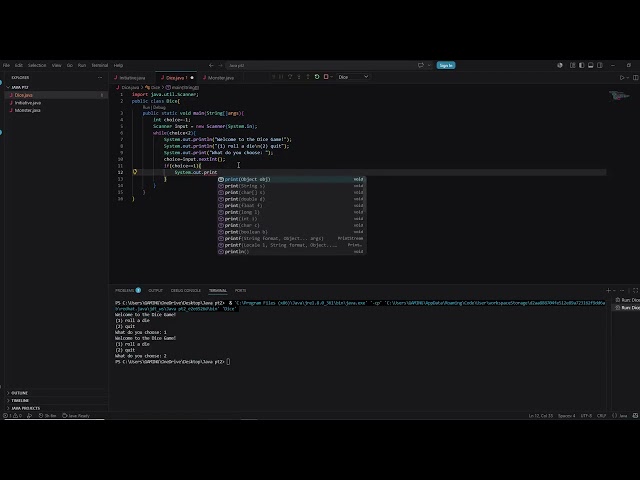
Task: Toggle the secondary side bar layout icon
Action: [x=600, y=65]
